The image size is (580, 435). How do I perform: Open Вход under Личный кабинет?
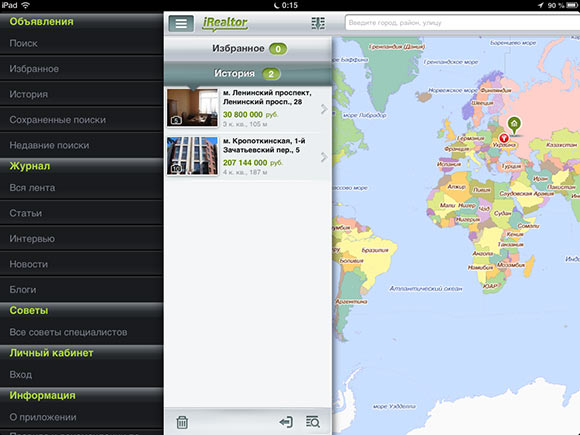(x=81, y=375)
